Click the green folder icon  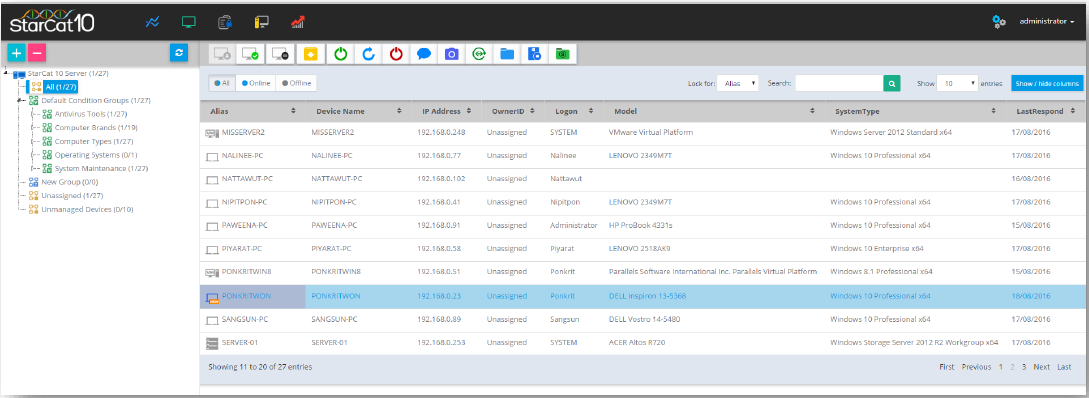[562, 53]
